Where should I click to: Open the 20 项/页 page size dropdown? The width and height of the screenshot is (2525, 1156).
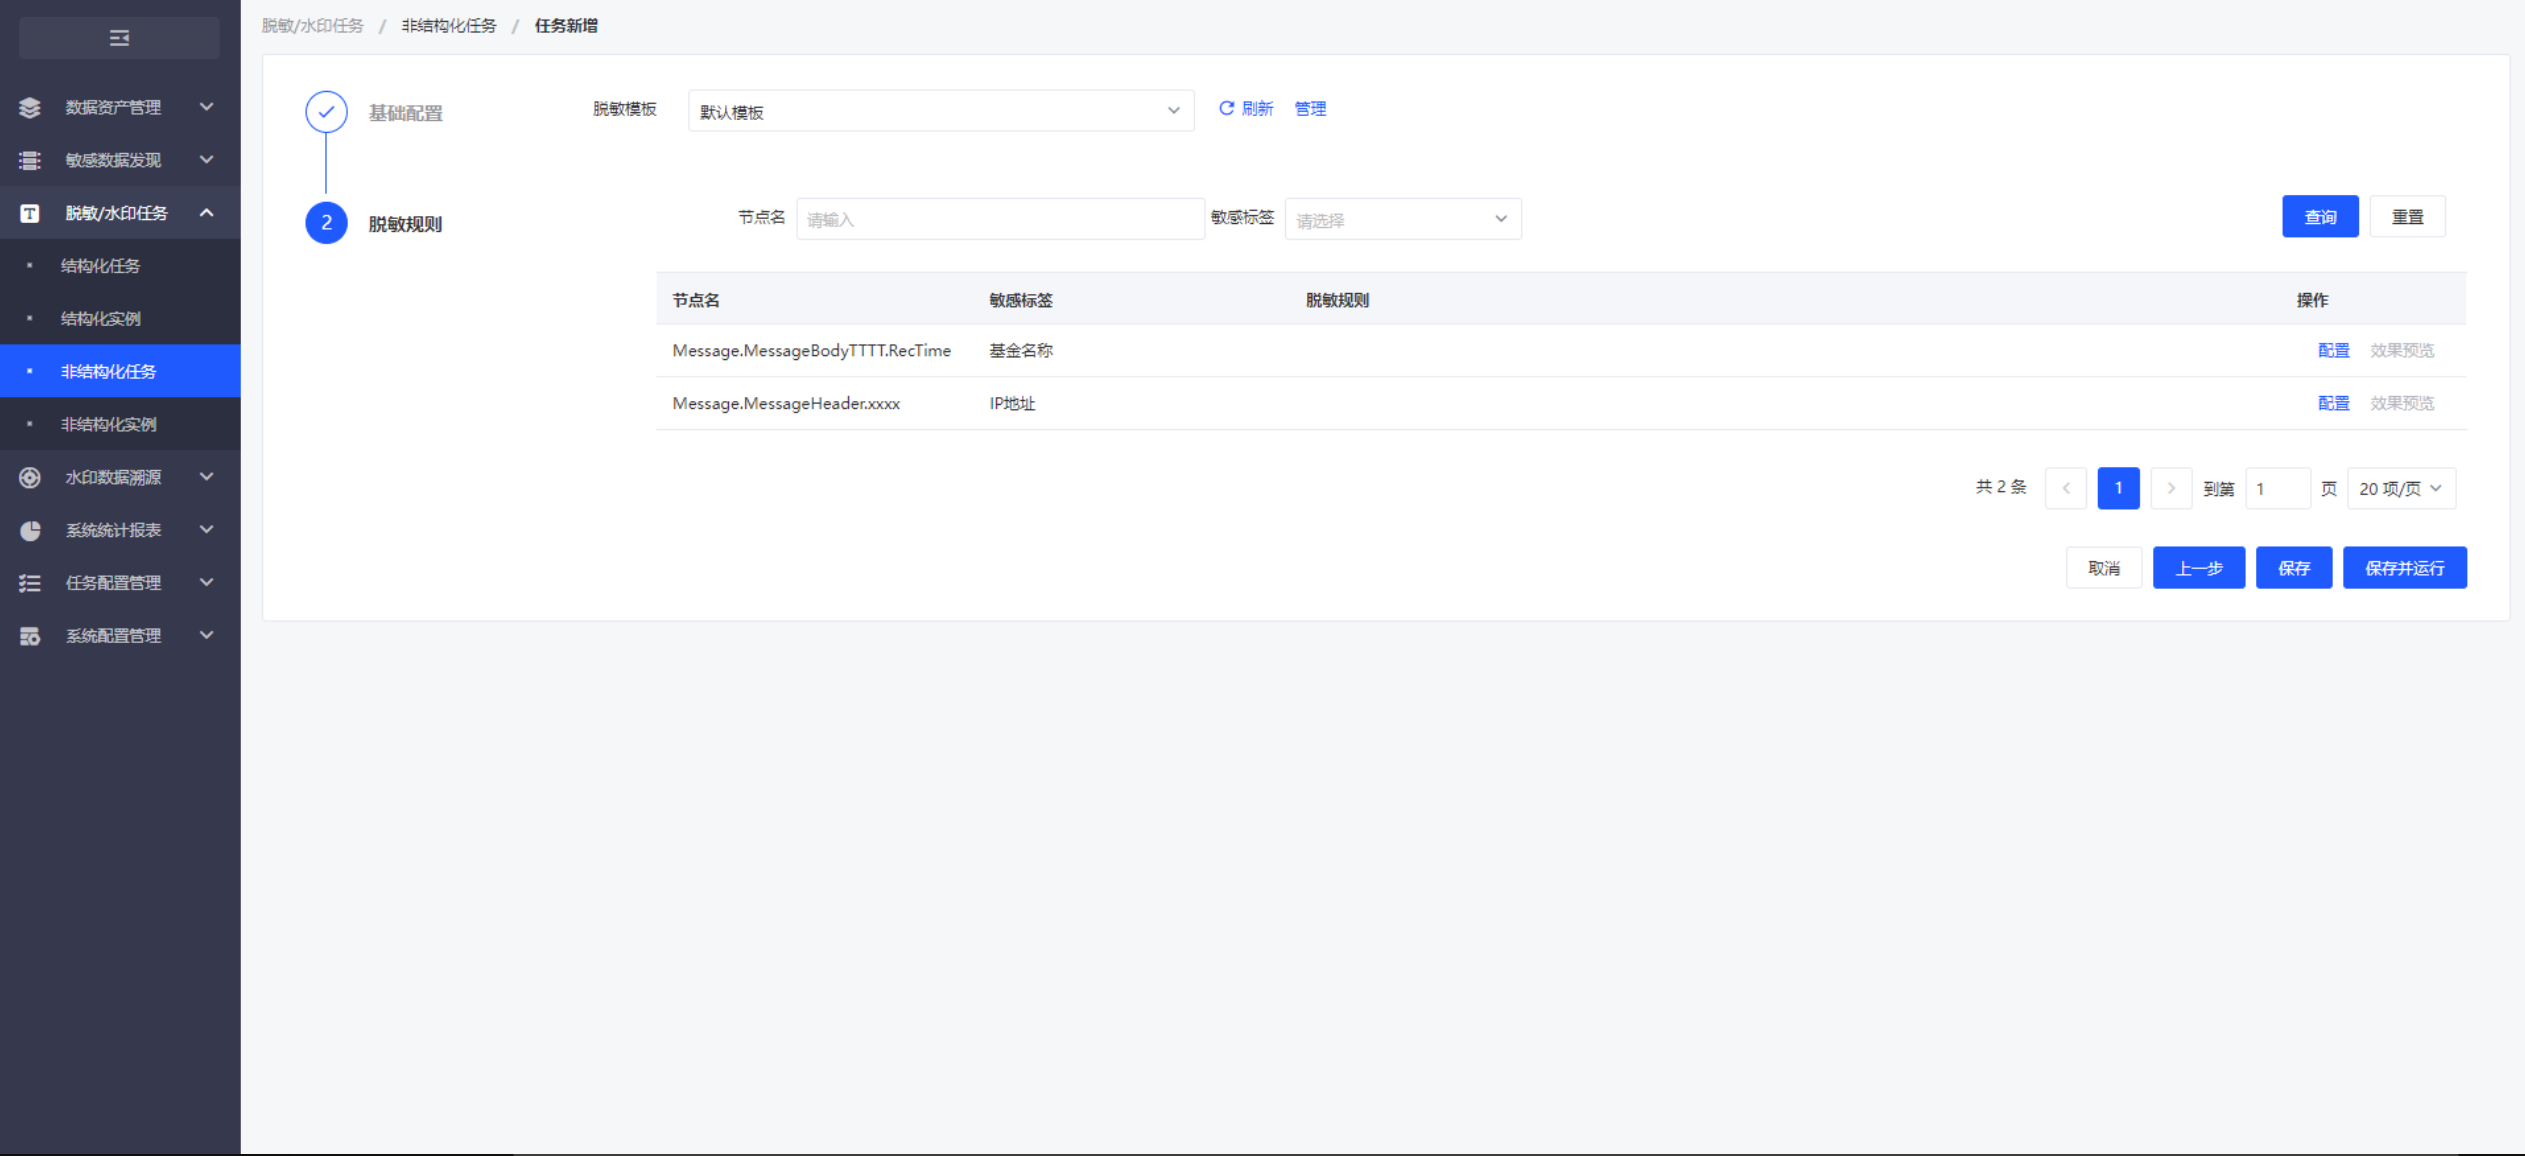(x=2401, y=488)
